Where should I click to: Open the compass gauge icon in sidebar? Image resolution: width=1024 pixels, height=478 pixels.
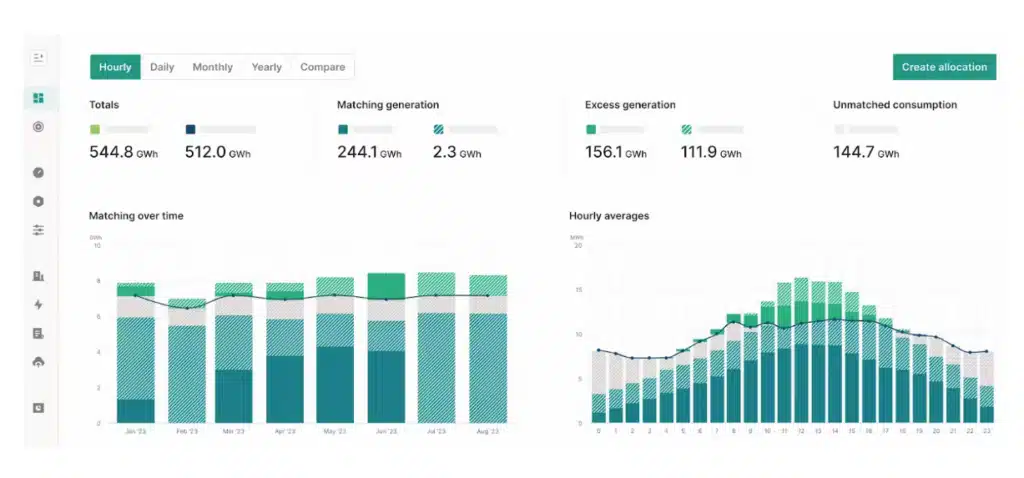point(38,172)
